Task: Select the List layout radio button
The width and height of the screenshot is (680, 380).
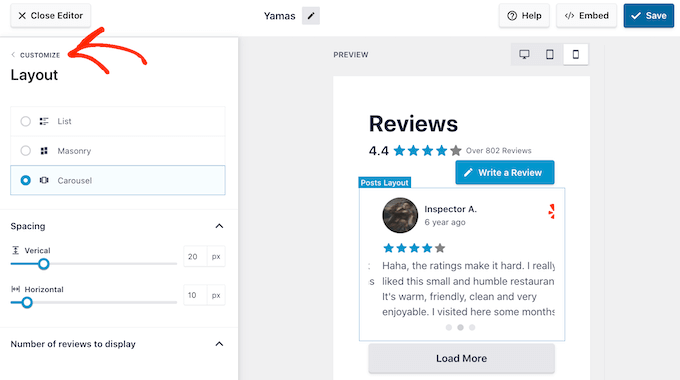Action: (x=26, y=121)
